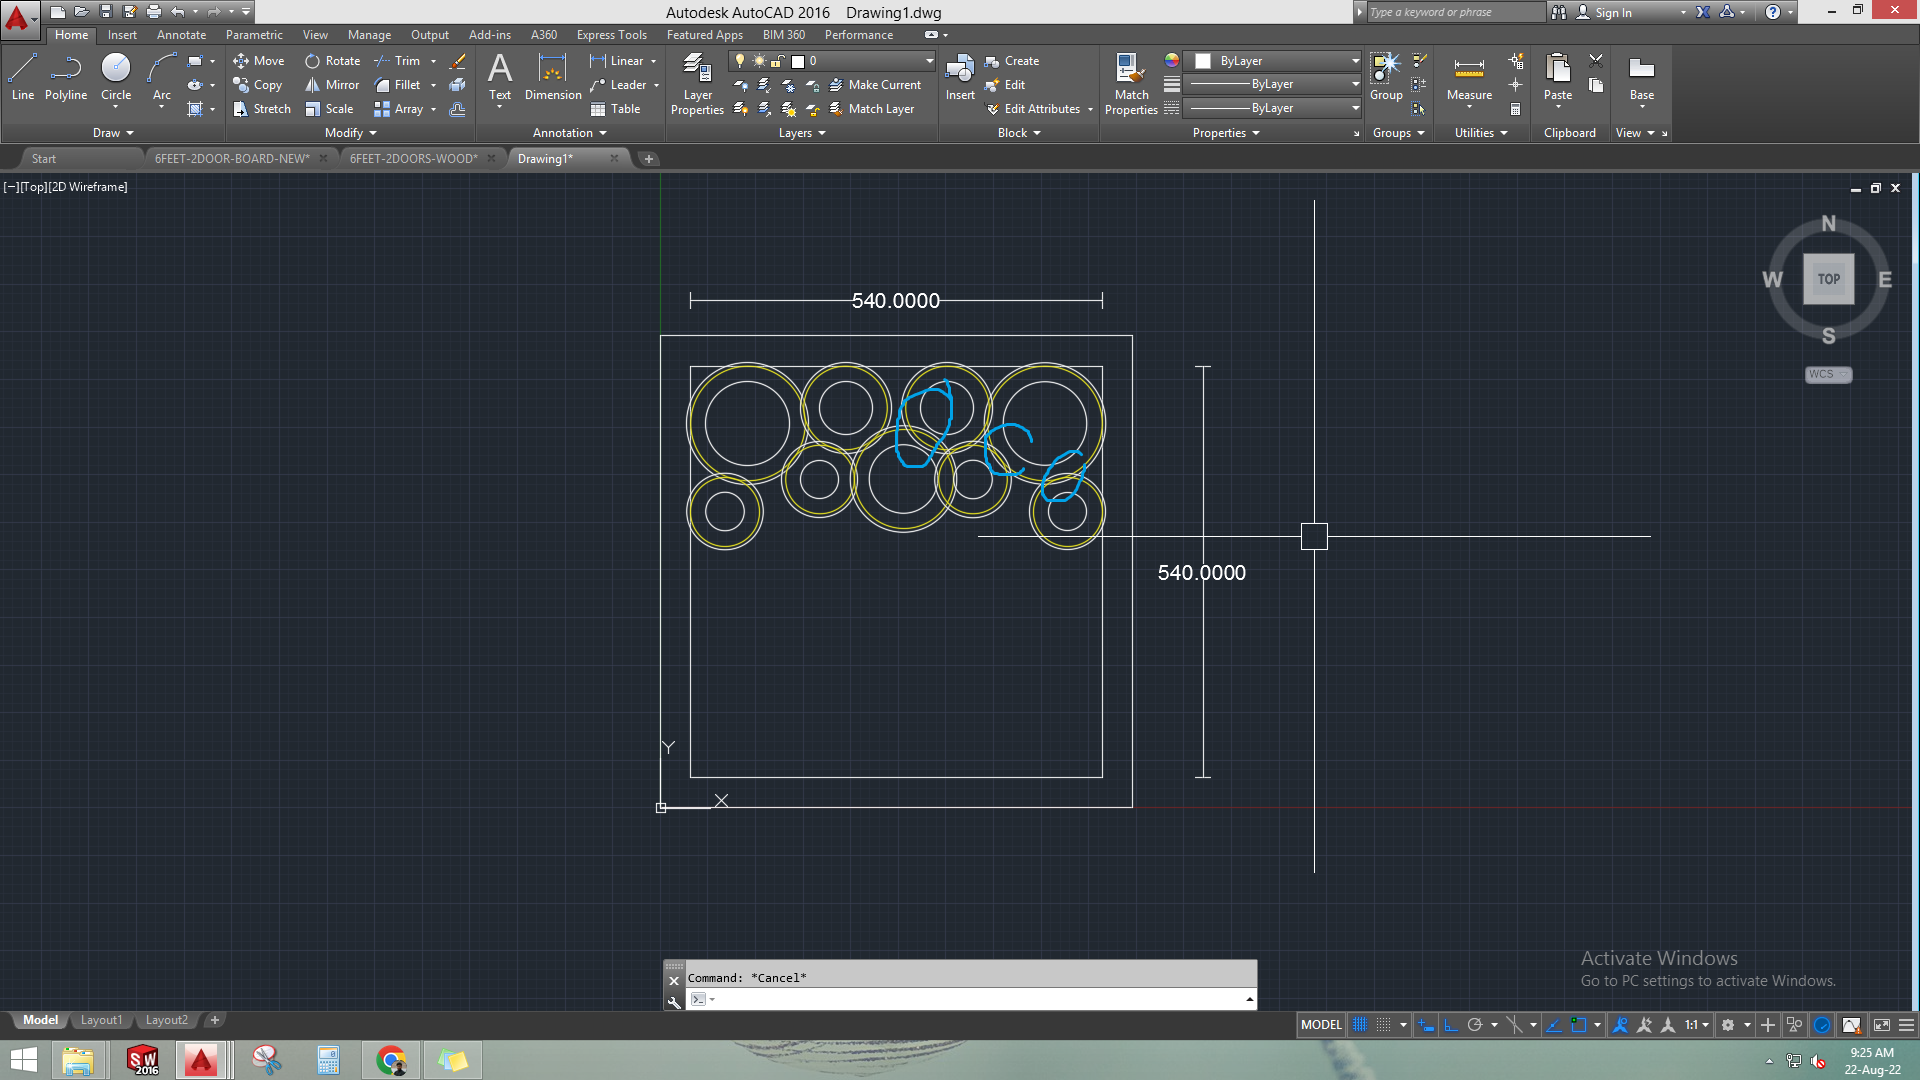The image size is (1920, 1080).
Task: Click the Insert block icon
Action: [960, 76]
